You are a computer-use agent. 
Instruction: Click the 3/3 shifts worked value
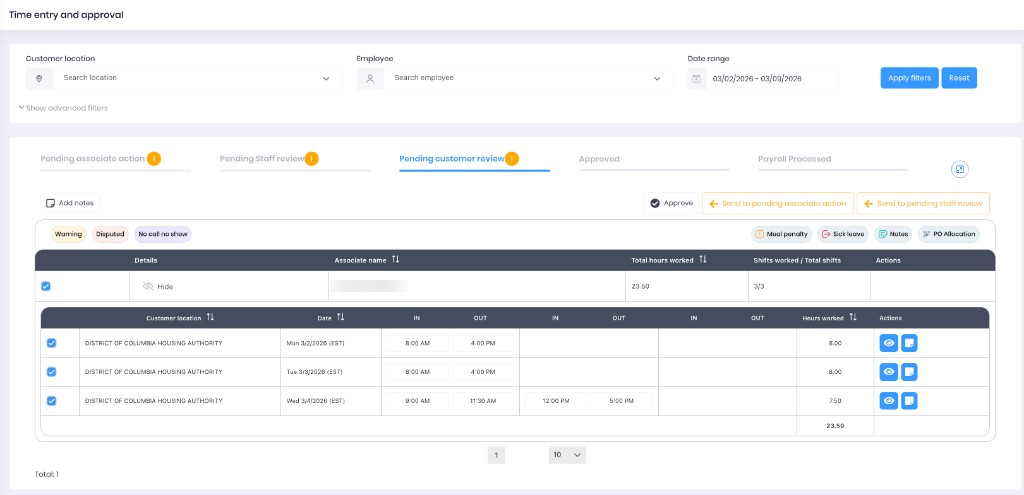758,286
